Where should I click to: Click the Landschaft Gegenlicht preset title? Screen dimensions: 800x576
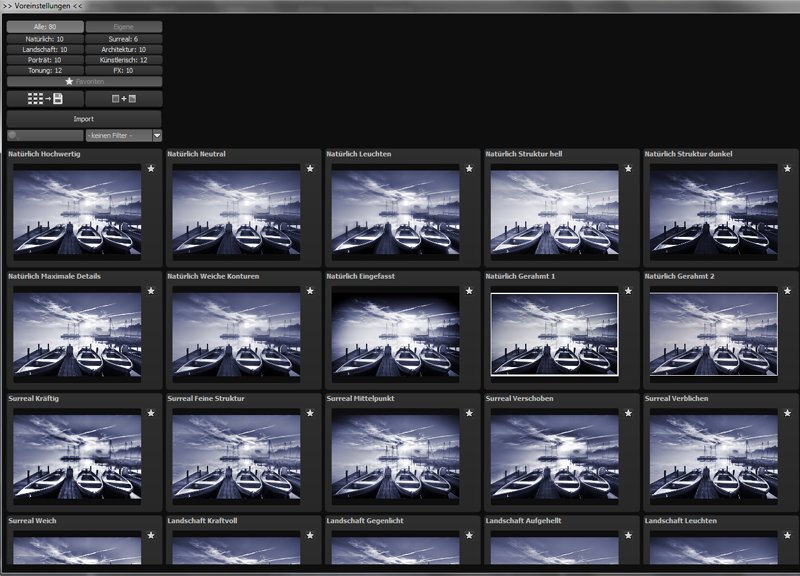(365, 521)
